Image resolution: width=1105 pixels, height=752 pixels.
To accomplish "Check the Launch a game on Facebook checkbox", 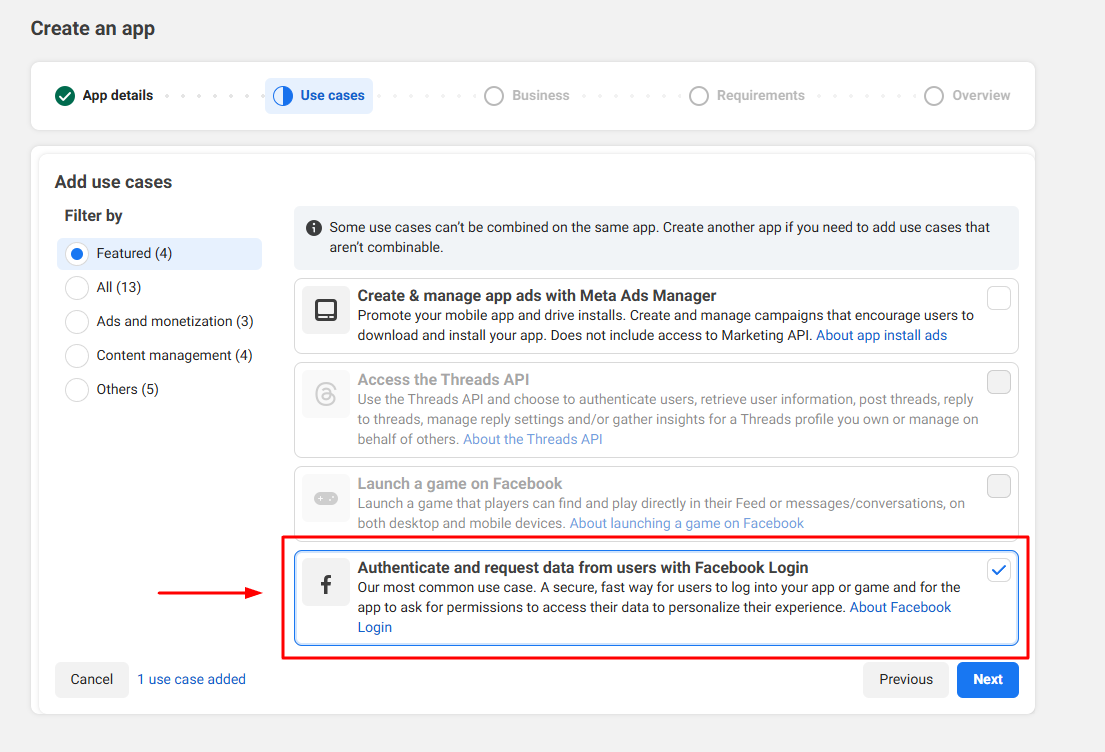I will tap(999, 486).
